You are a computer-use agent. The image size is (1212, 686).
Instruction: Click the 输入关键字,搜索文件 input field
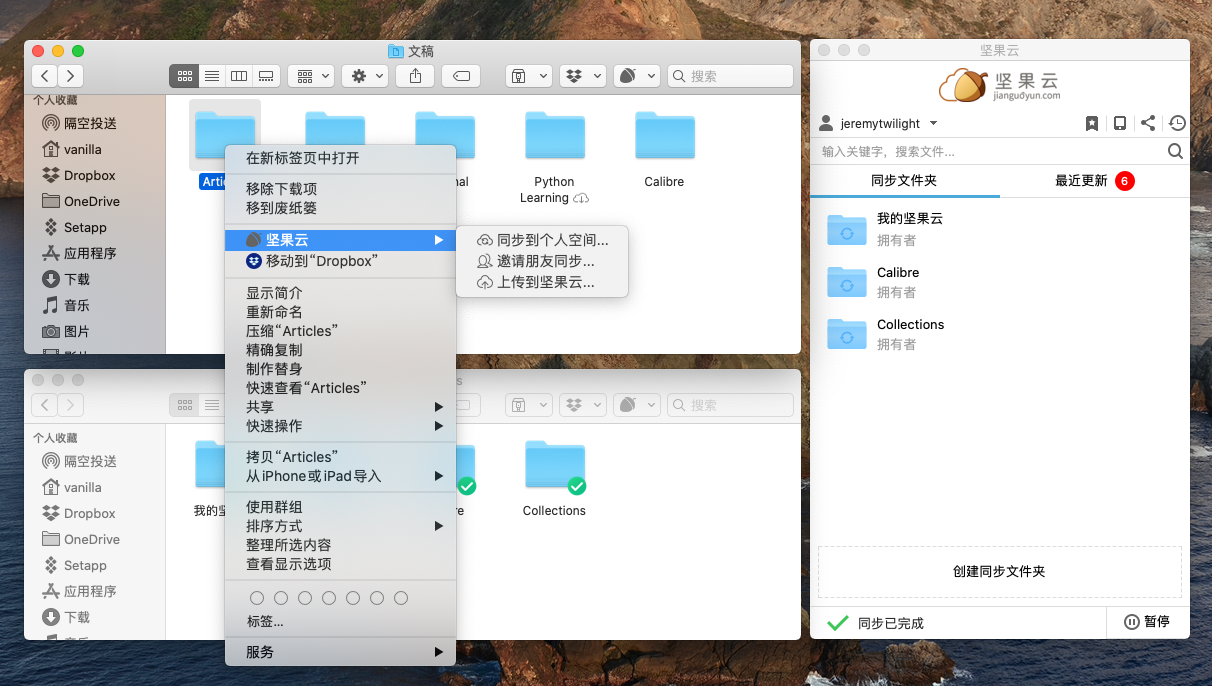[x=990, y=151]
